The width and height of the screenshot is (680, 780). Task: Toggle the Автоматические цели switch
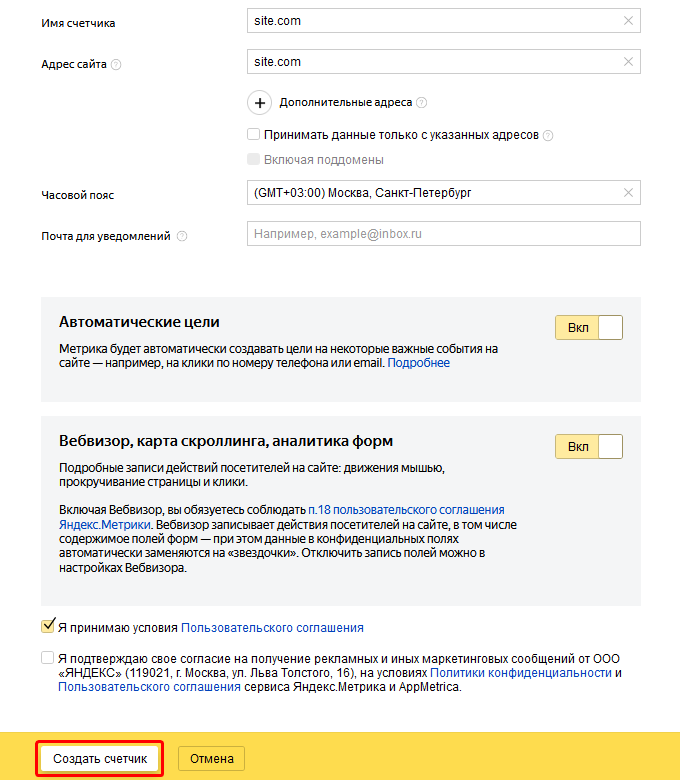click(x=589, y=328)
